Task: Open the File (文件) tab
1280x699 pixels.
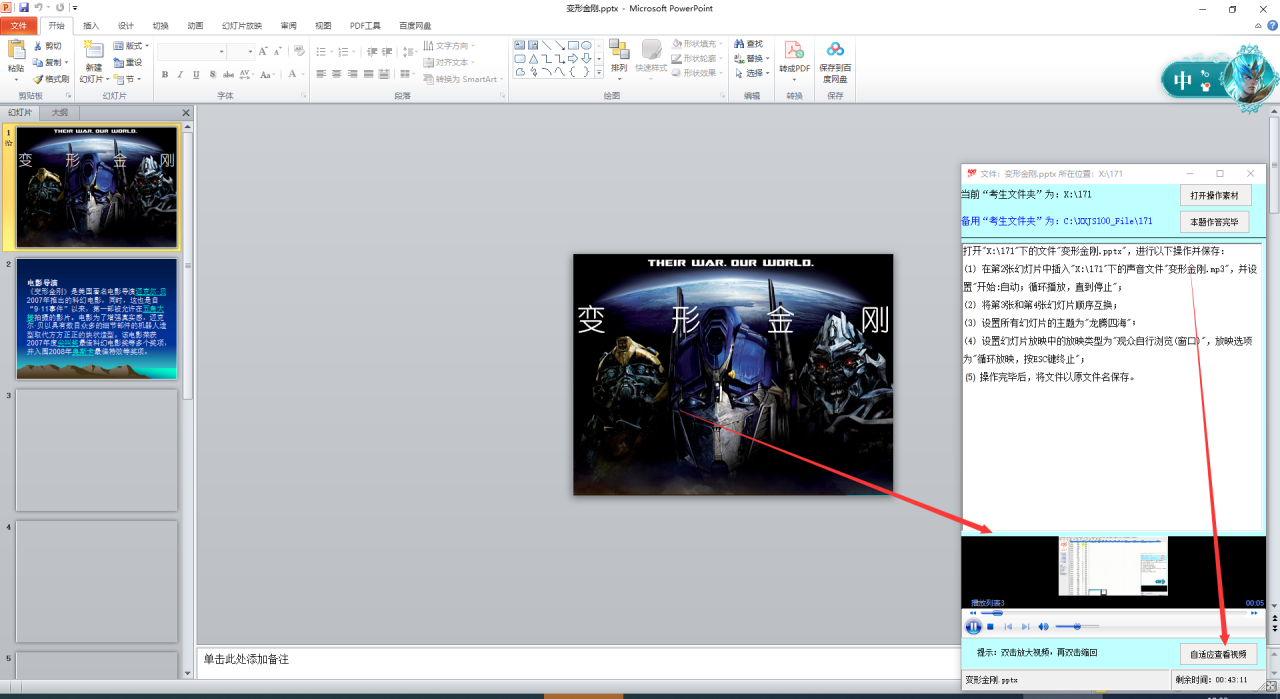Action: point(19,25)
